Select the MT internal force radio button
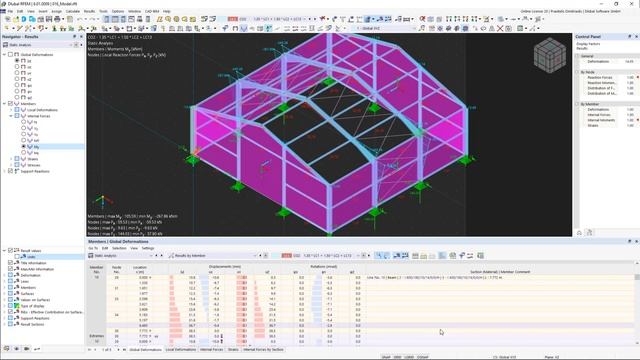This screenshot has height=360, width=640. click(24, 140)
